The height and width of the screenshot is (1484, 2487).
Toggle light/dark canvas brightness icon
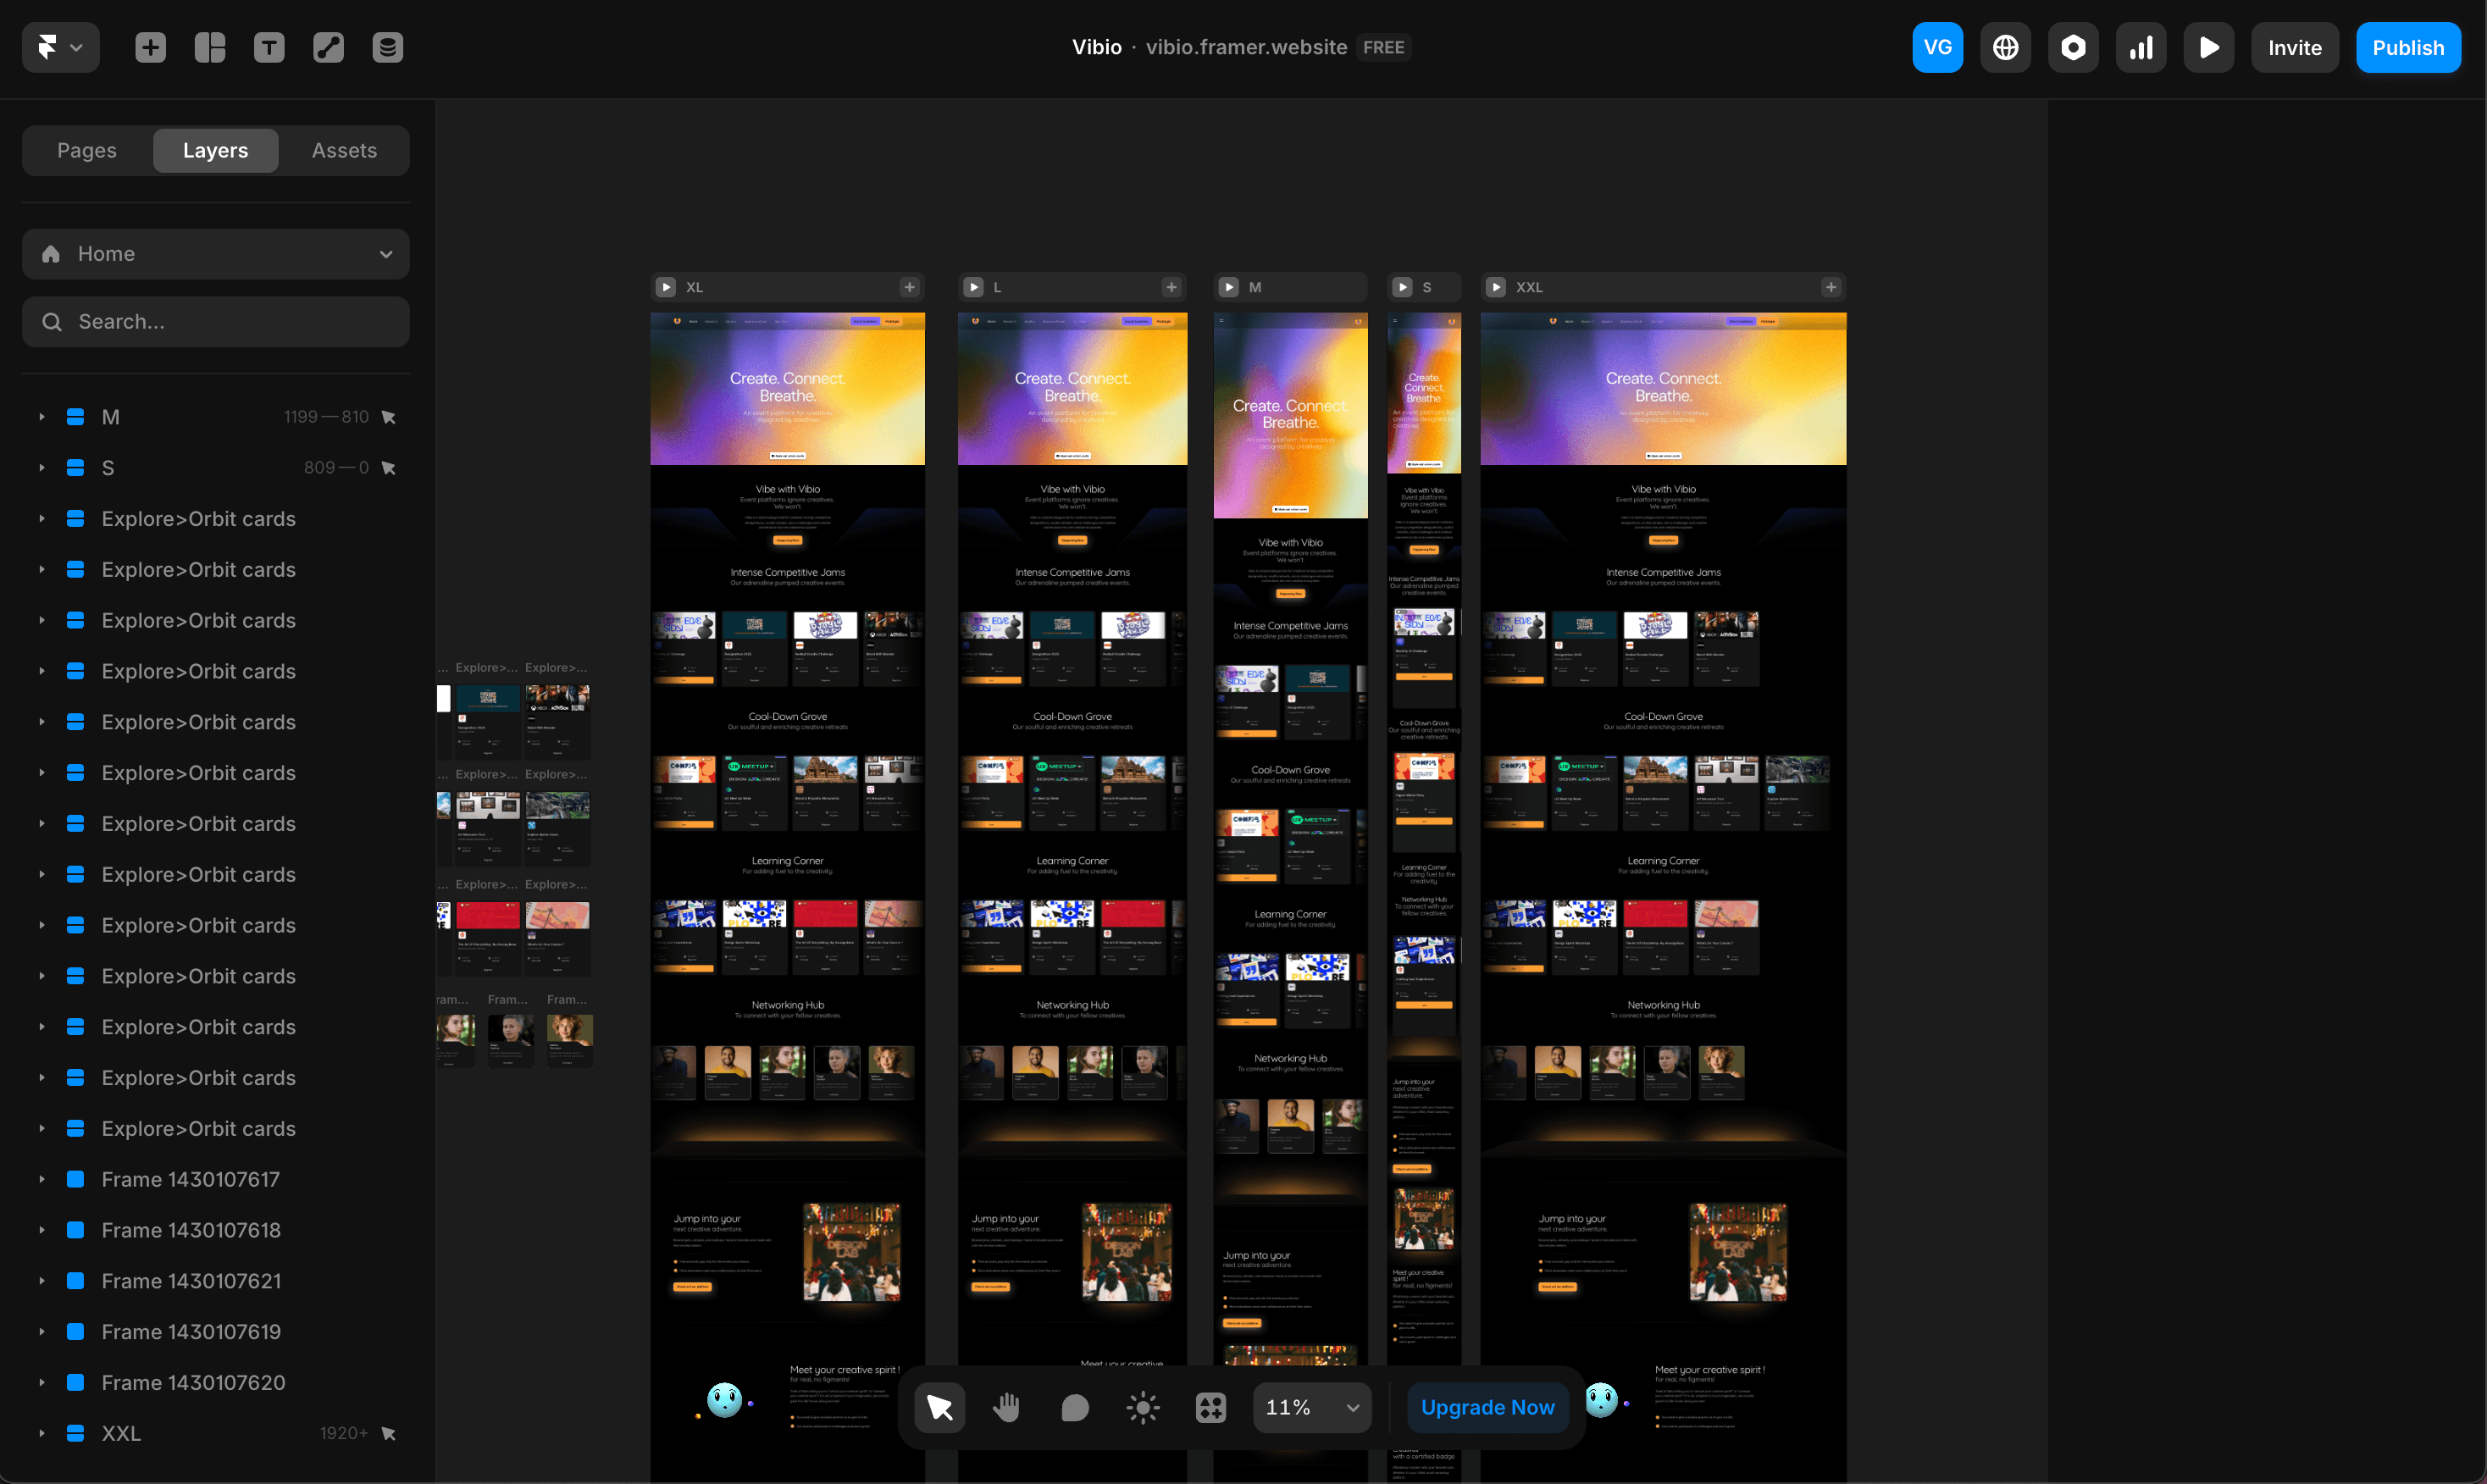[1142, 1408]
